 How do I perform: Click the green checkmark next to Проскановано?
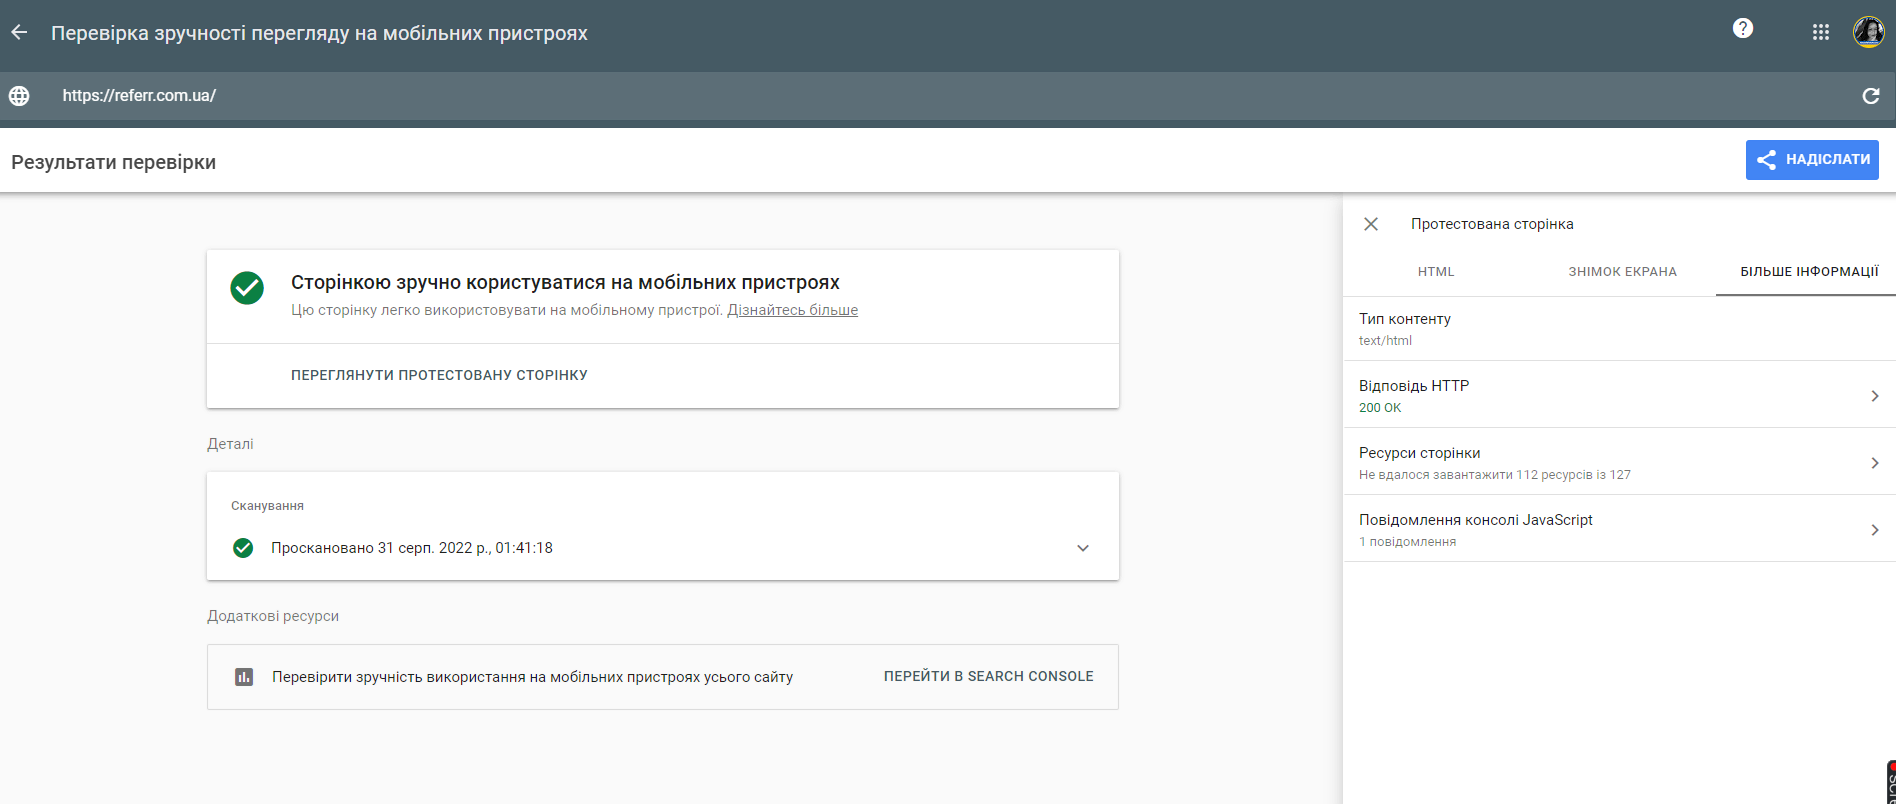(243, 548)
